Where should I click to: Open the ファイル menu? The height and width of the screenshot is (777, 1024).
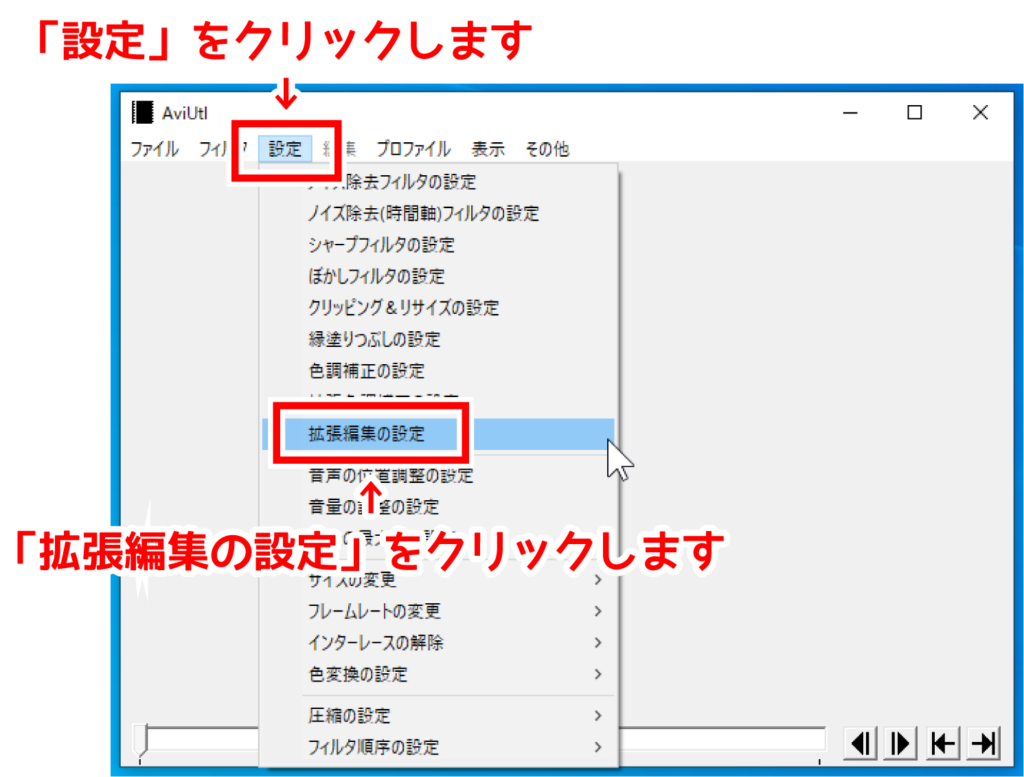pyautogui.click(x=154, y=149)
